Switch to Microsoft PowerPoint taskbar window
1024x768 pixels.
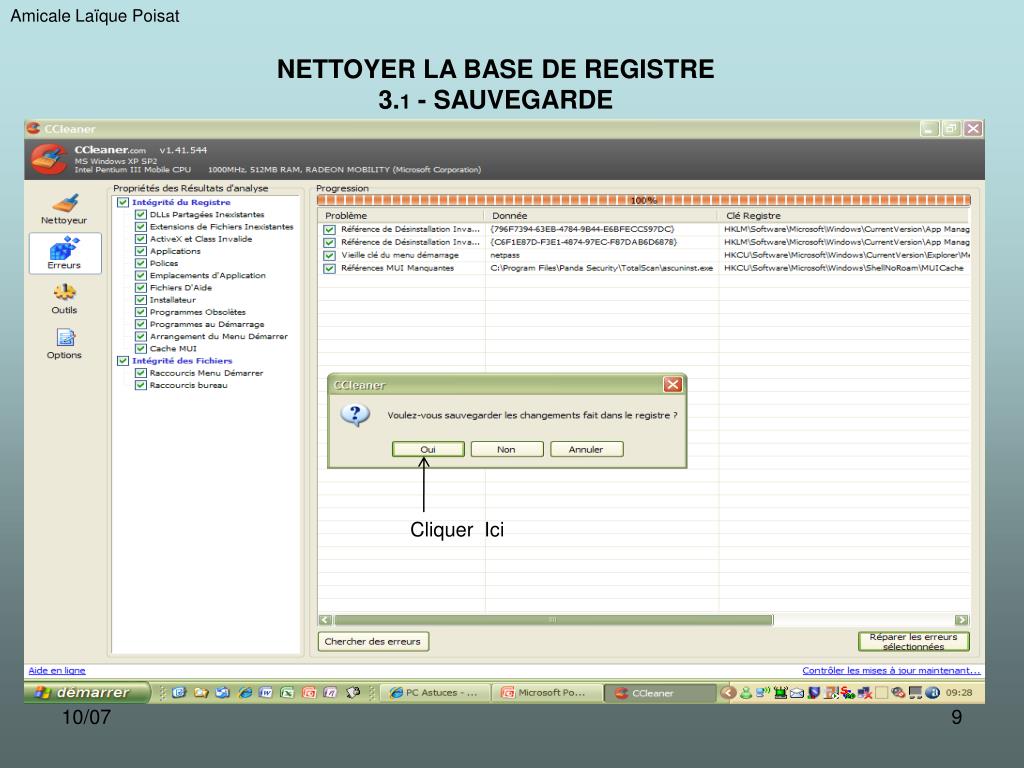point(547,693)
